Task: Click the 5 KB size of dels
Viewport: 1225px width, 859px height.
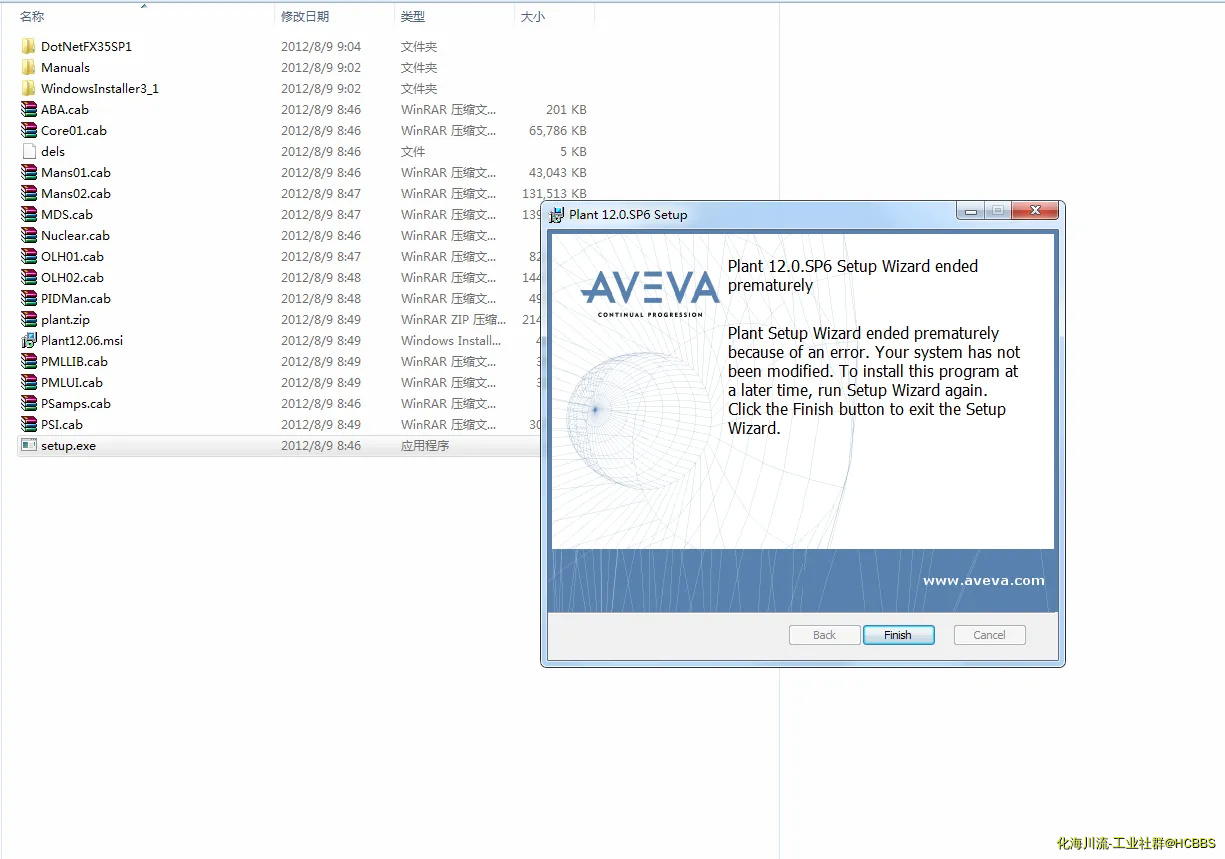Action: pyautogui.click(x=573, y=151)
